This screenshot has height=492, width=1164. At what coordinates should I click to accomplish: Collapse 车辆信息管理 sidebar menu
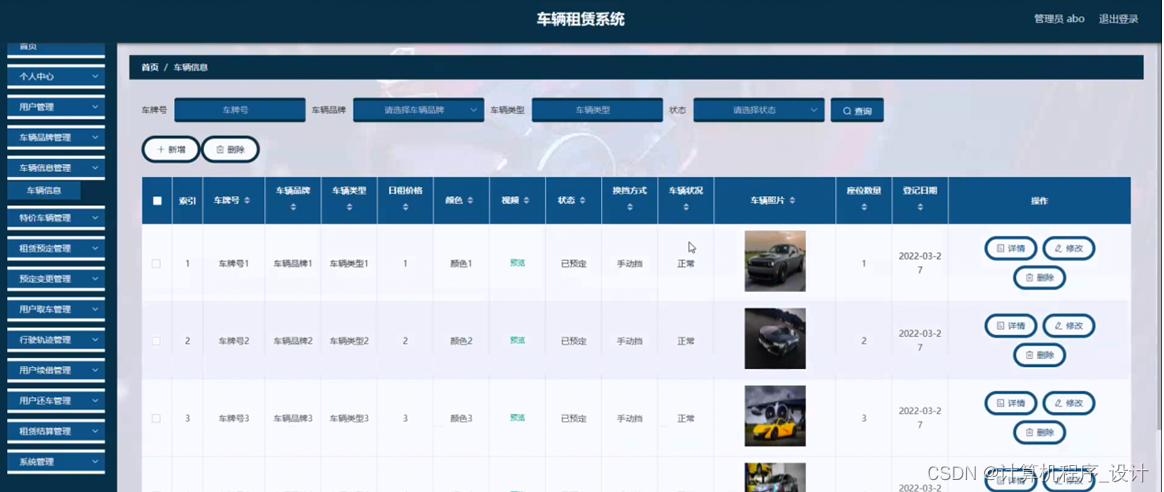[x=56, y=168]
